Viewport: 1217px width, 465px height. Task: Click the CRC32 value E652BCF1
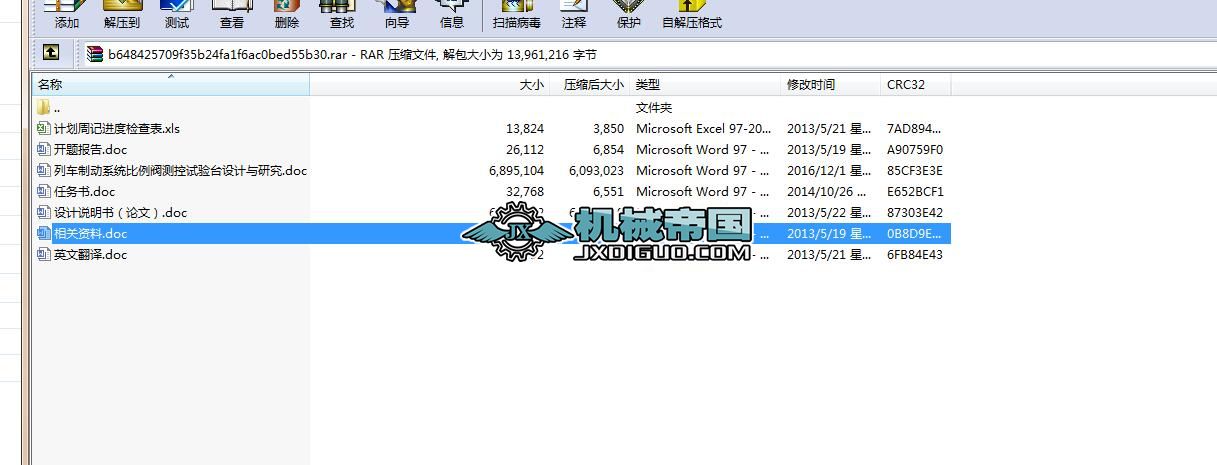tap(915, 191)
